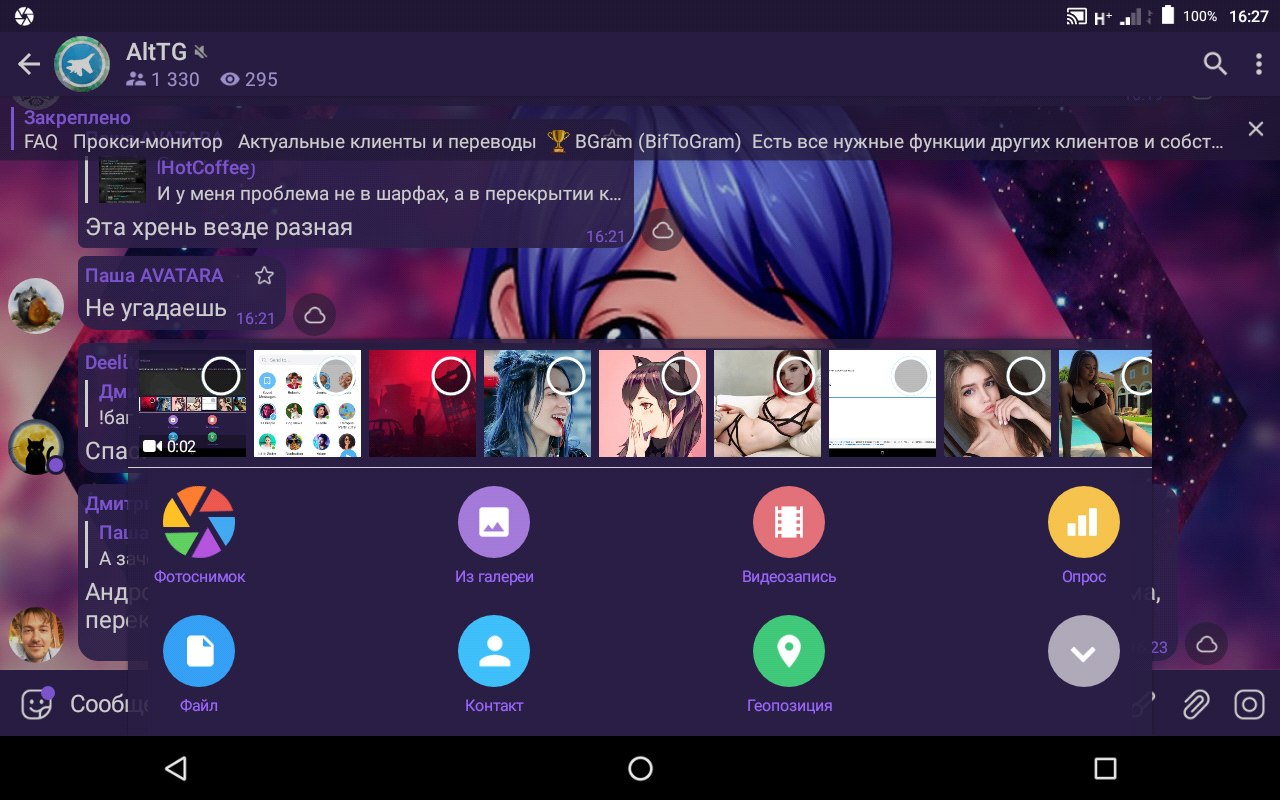Viewport: 1280px width, 800px height.
Task: Select the anime cat-girl image circle
Action: click(x=681, y=376)
